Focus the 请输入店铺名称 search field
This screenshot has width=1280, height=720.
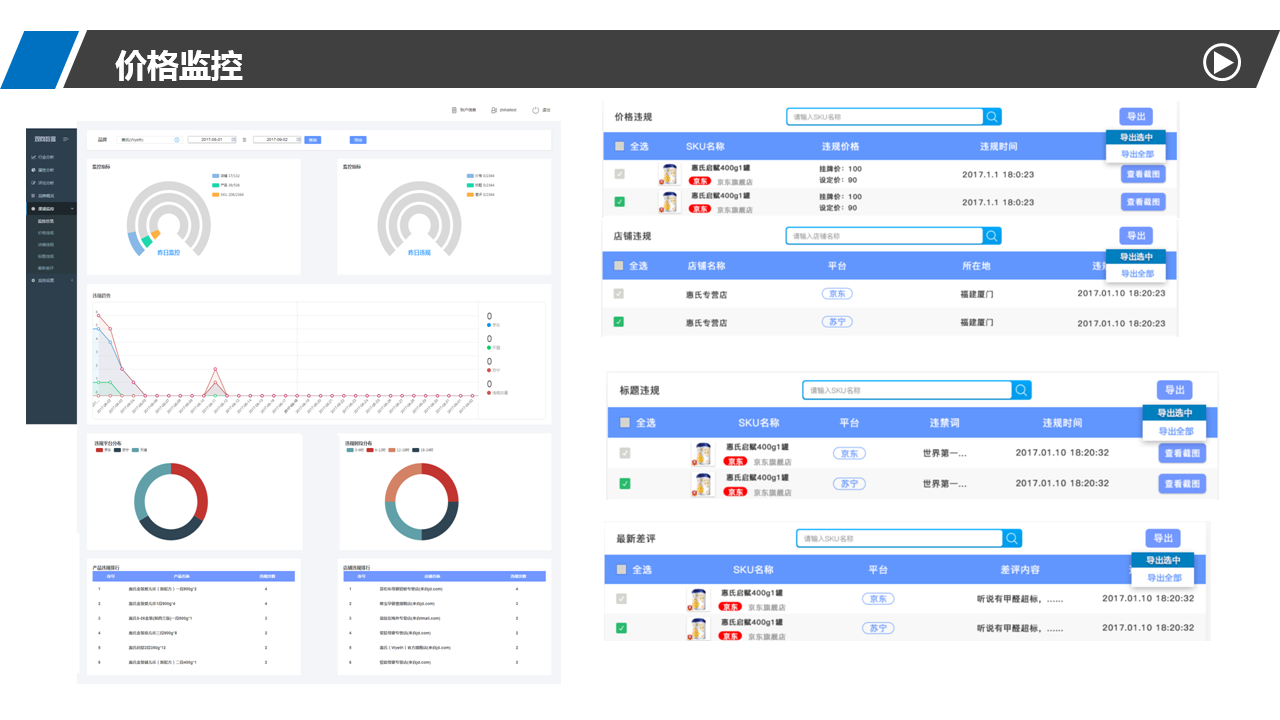(x=885, y=236)
